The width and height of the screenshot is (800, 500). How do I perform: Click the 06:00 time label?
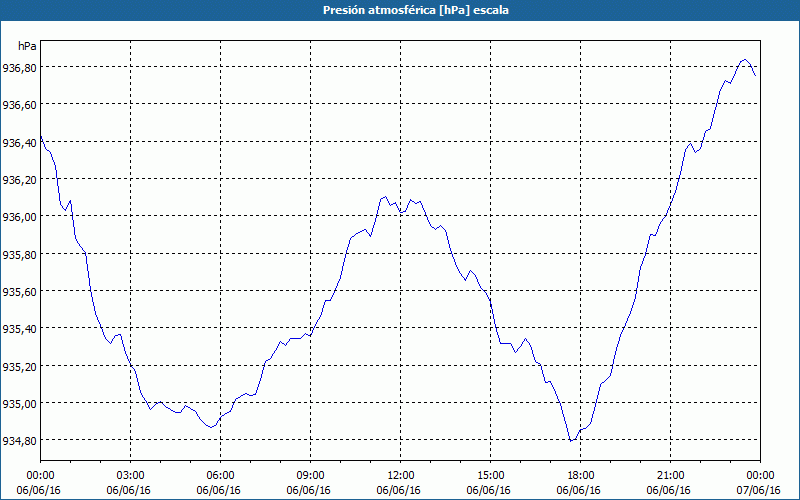(220, 476)
